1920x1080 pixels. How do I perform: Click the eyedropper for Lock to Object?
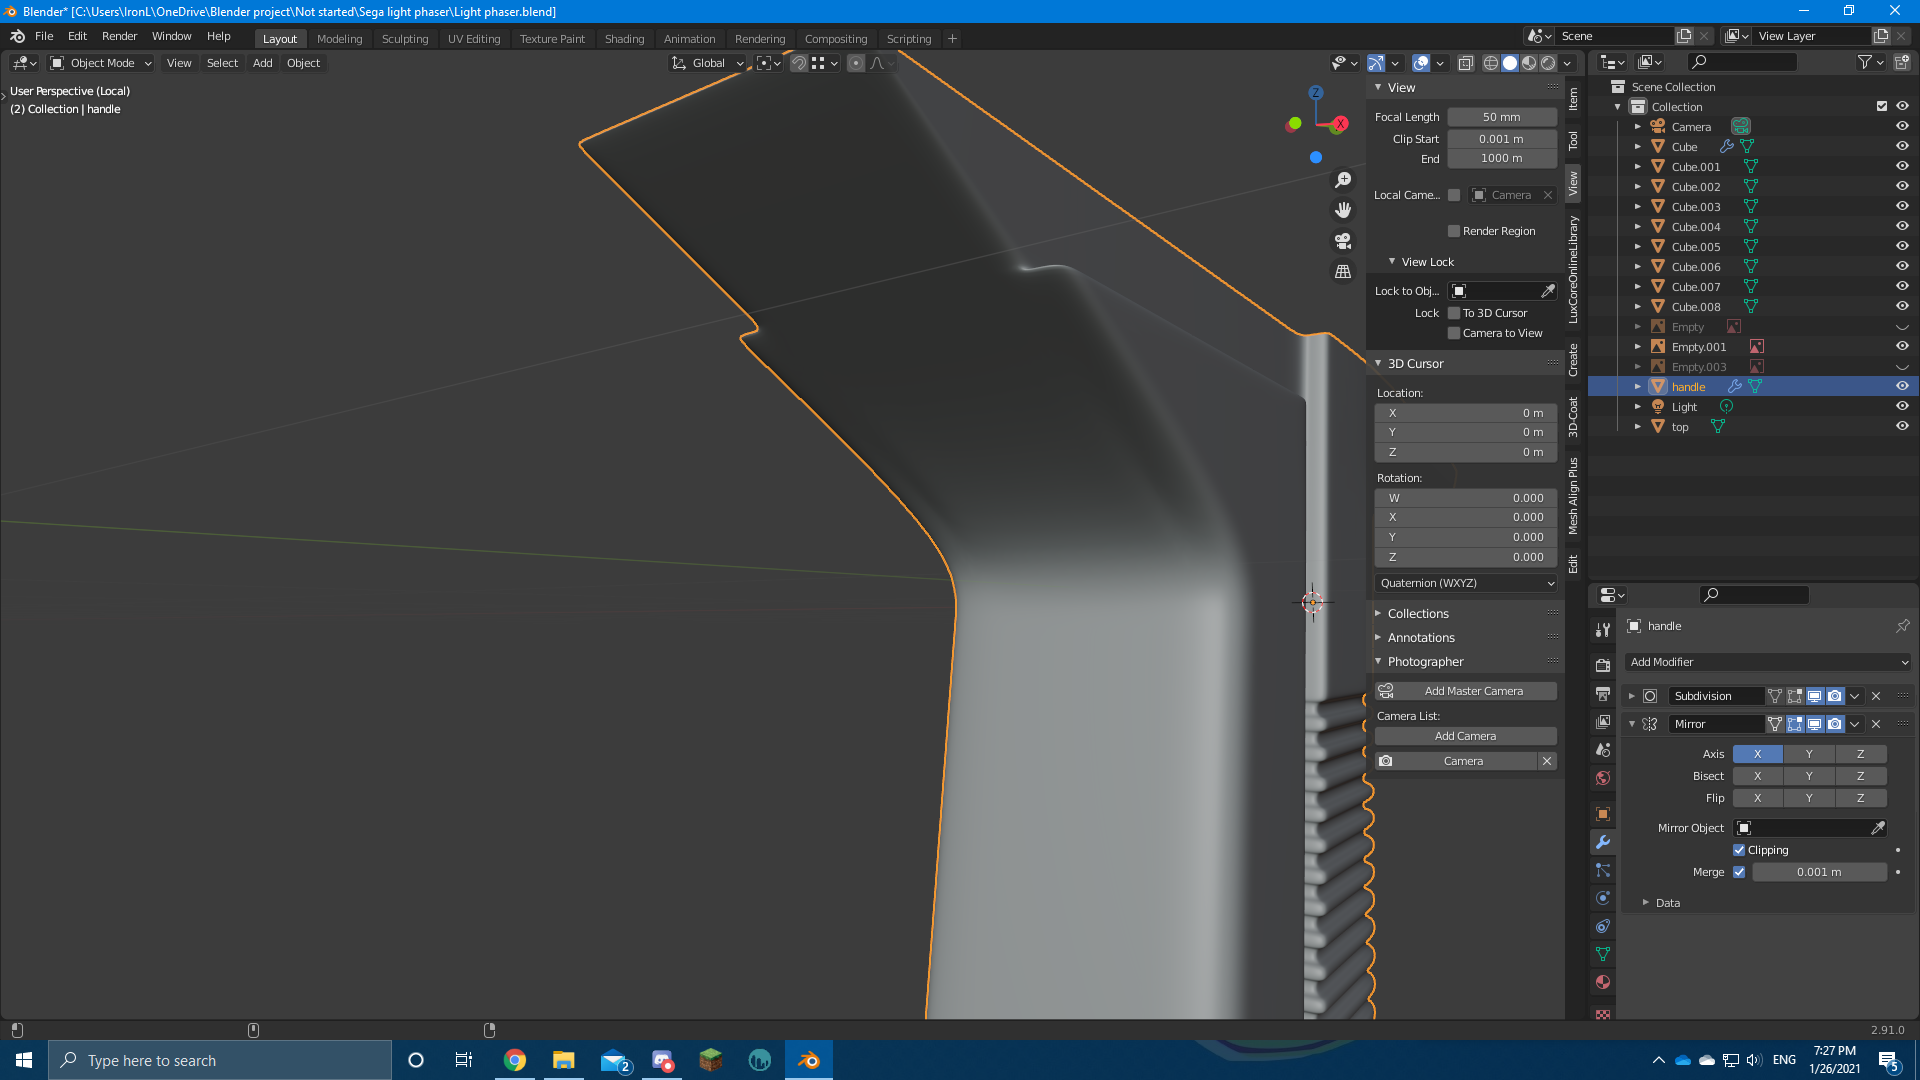point(1548,291)
